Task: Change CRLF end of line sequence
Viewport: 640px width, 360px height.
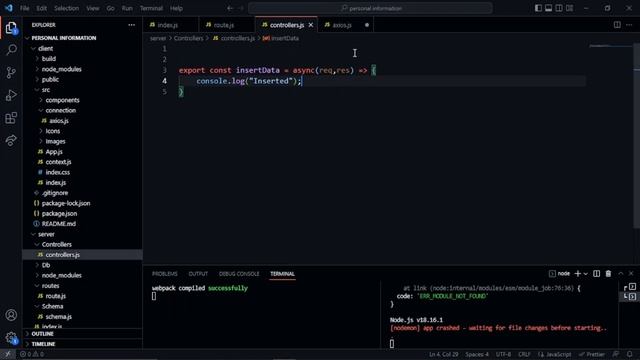Action: point(524,354)
